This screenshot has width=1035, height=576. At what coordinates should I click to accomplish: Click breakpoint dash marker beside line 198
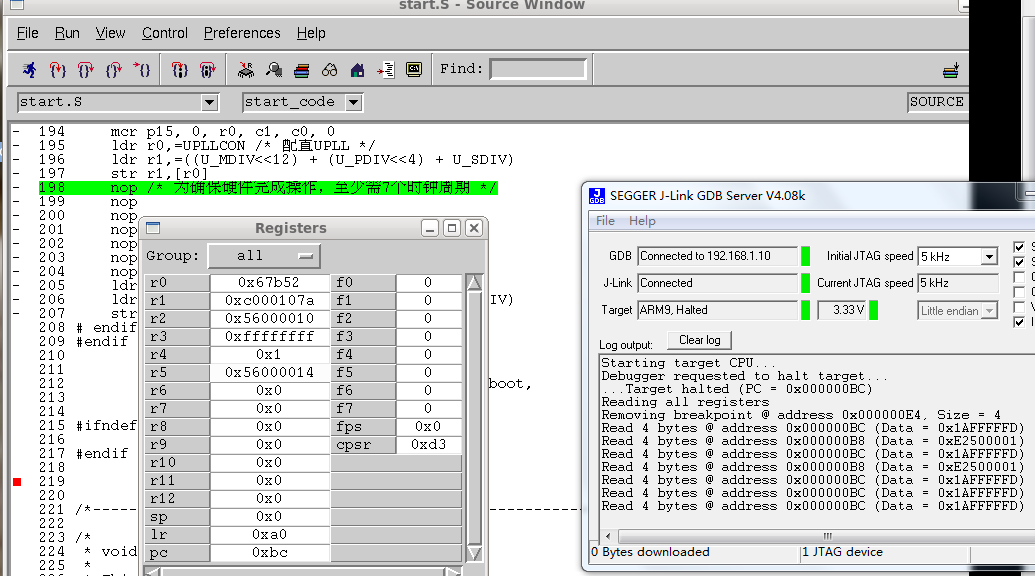(x=17, y=187)
